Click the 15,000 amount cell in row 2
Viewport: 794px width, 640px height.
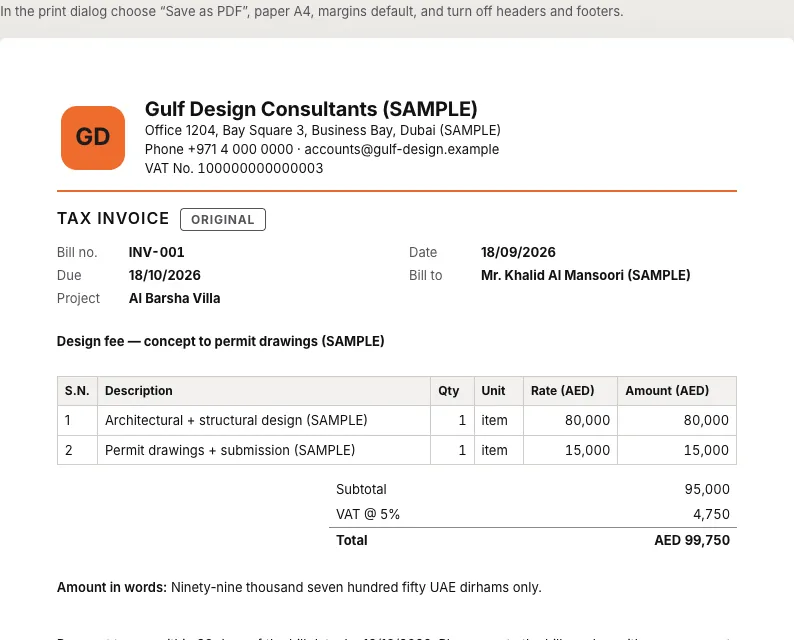click(677, 450)
